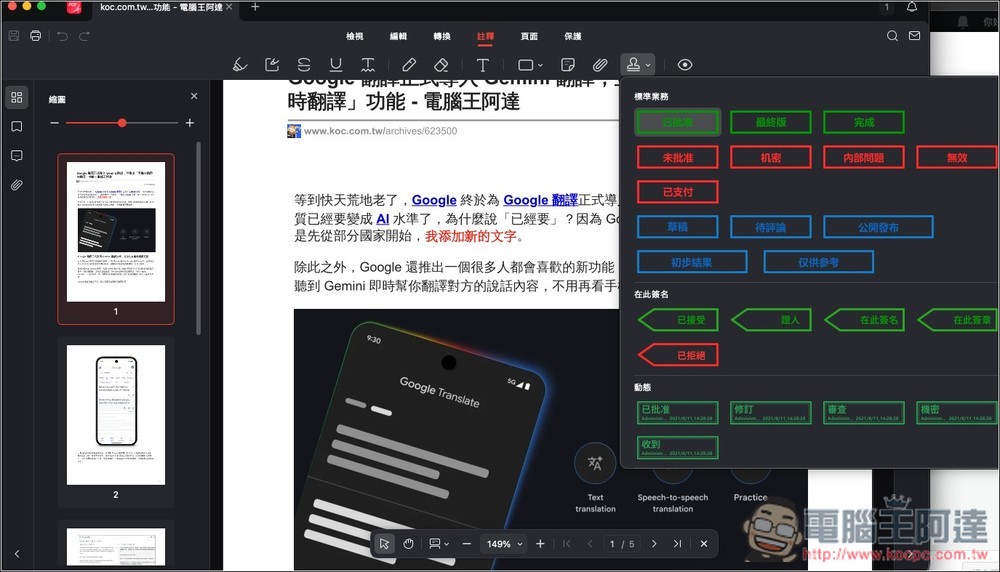Jump to last page button

click(x=677, y=544)
